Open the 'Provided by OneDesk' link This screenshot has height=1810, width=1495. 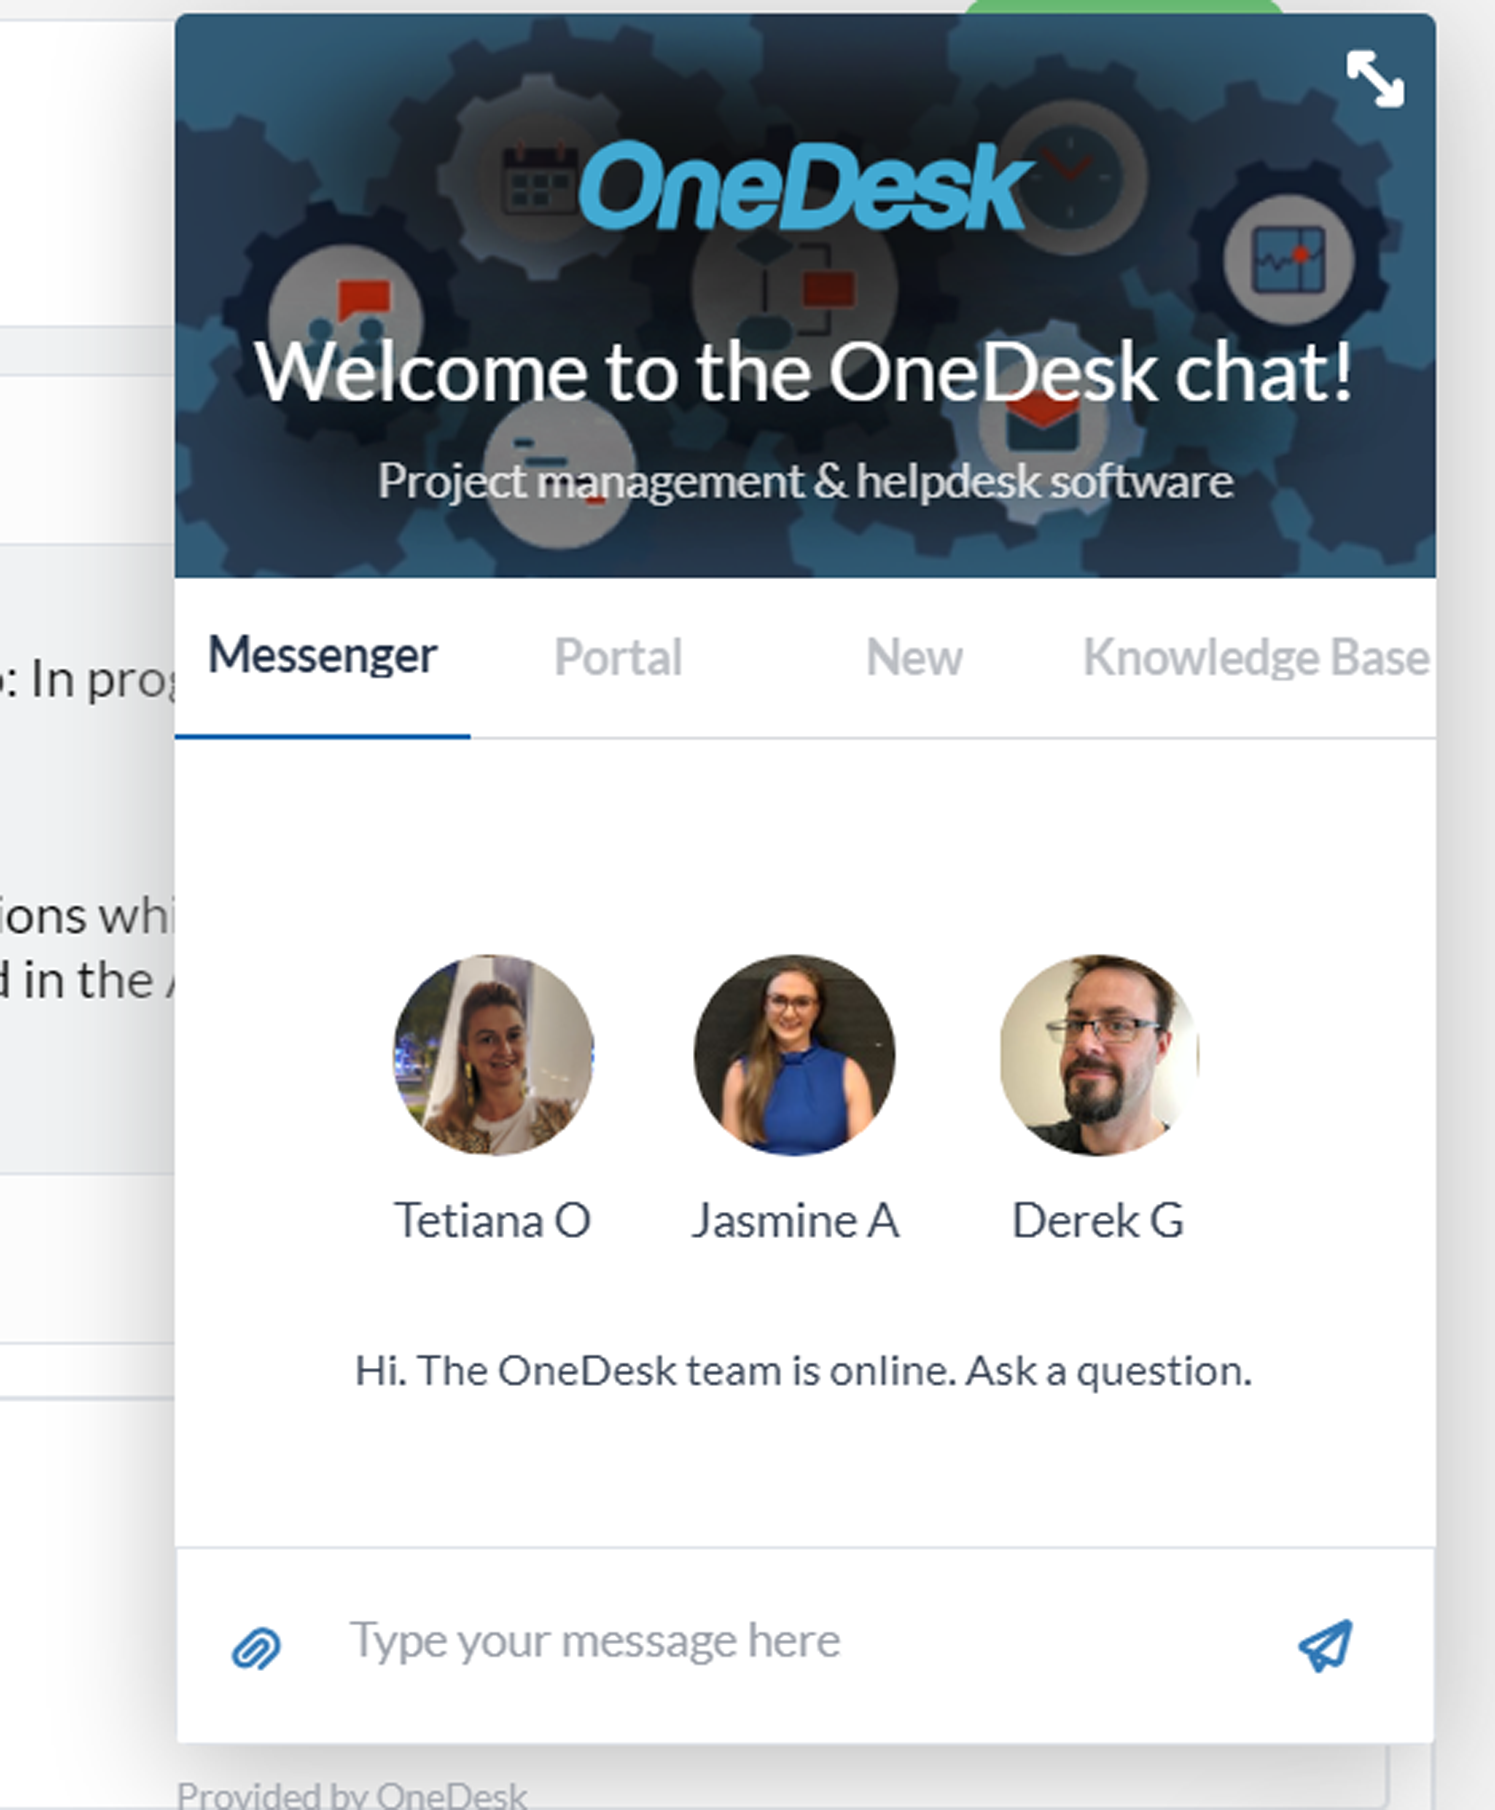[352, 1795]
